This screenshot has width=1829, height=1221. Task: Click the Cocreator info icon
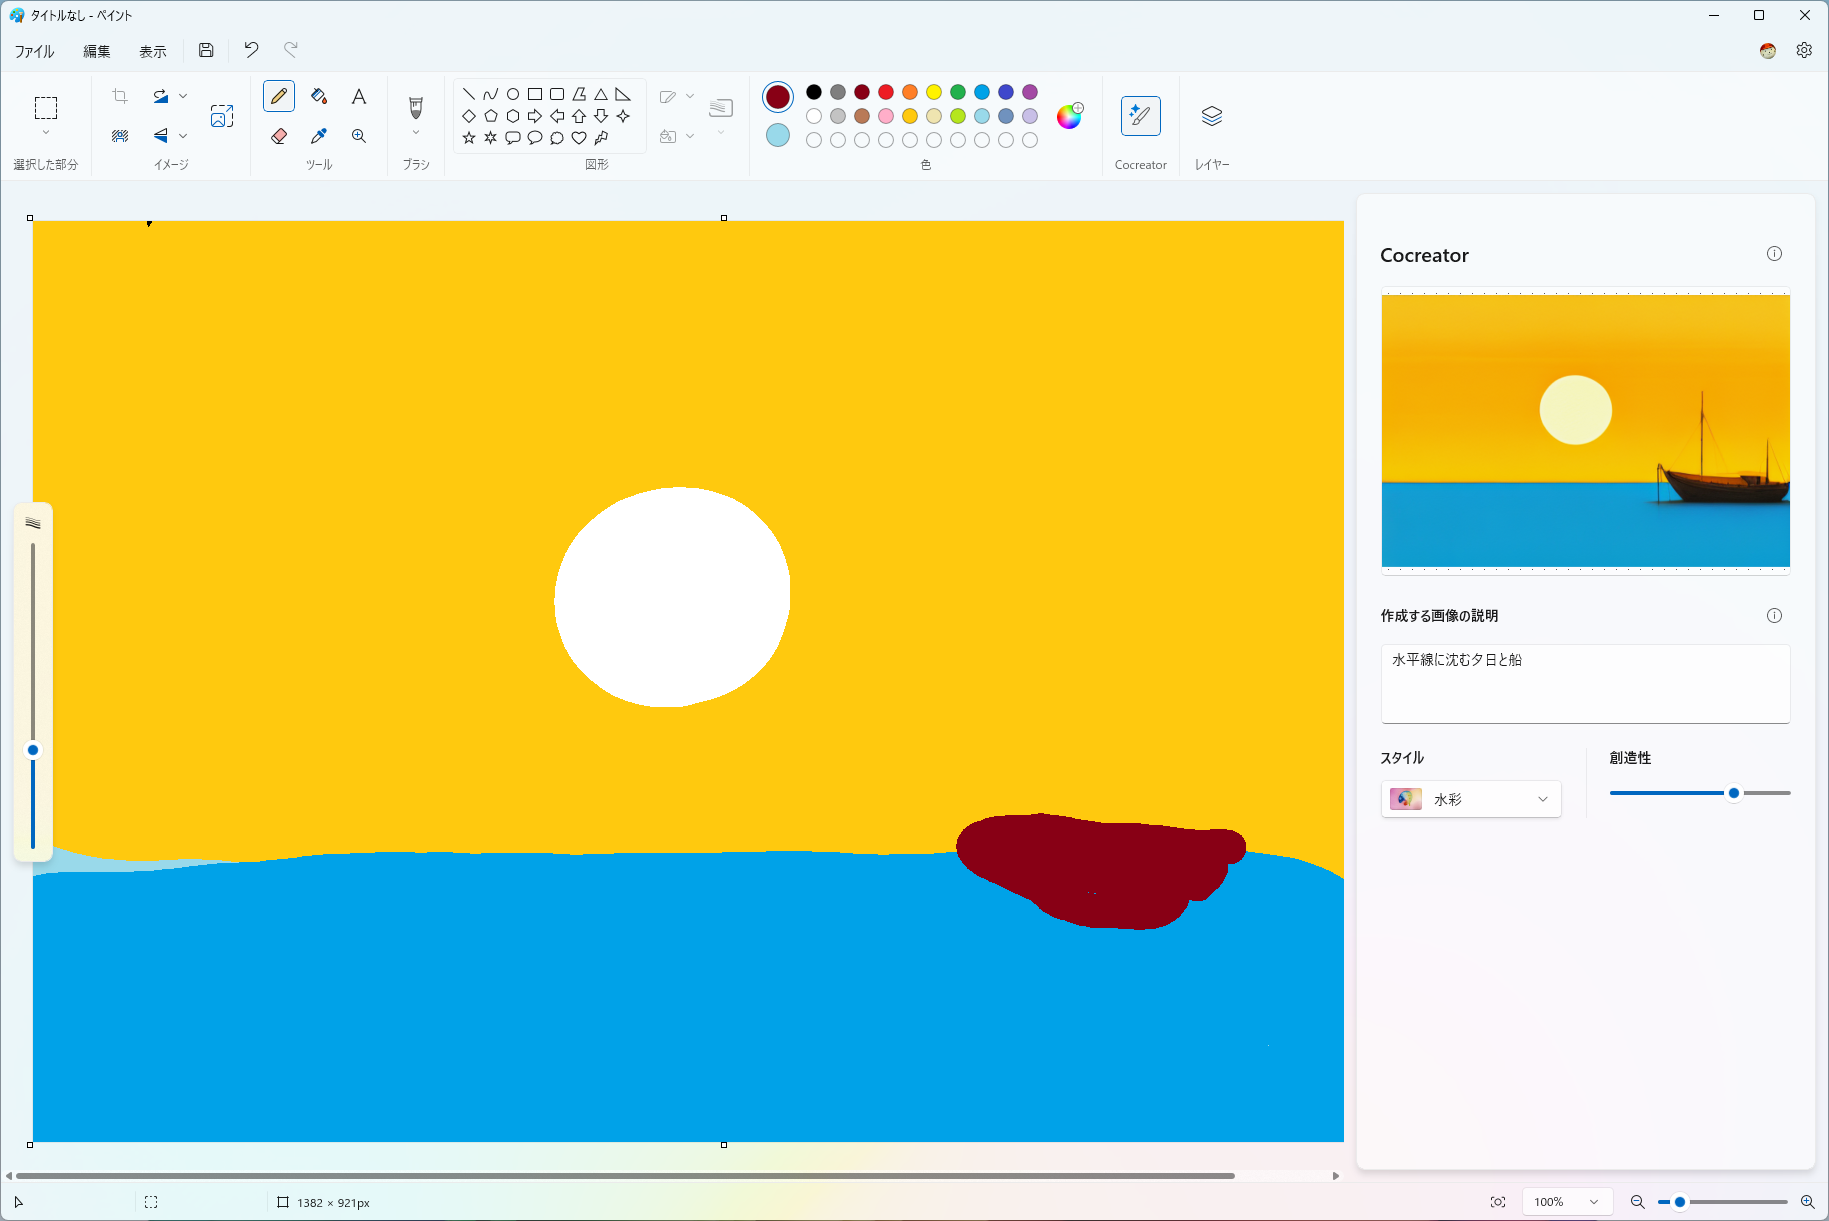pos(1774,254)
